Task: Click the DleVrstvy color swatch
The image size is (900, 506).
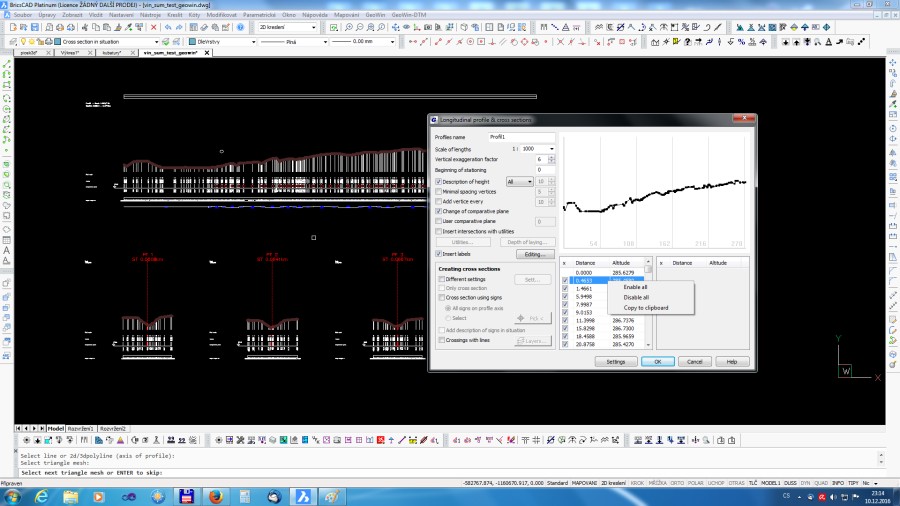Action: [193, 42]
